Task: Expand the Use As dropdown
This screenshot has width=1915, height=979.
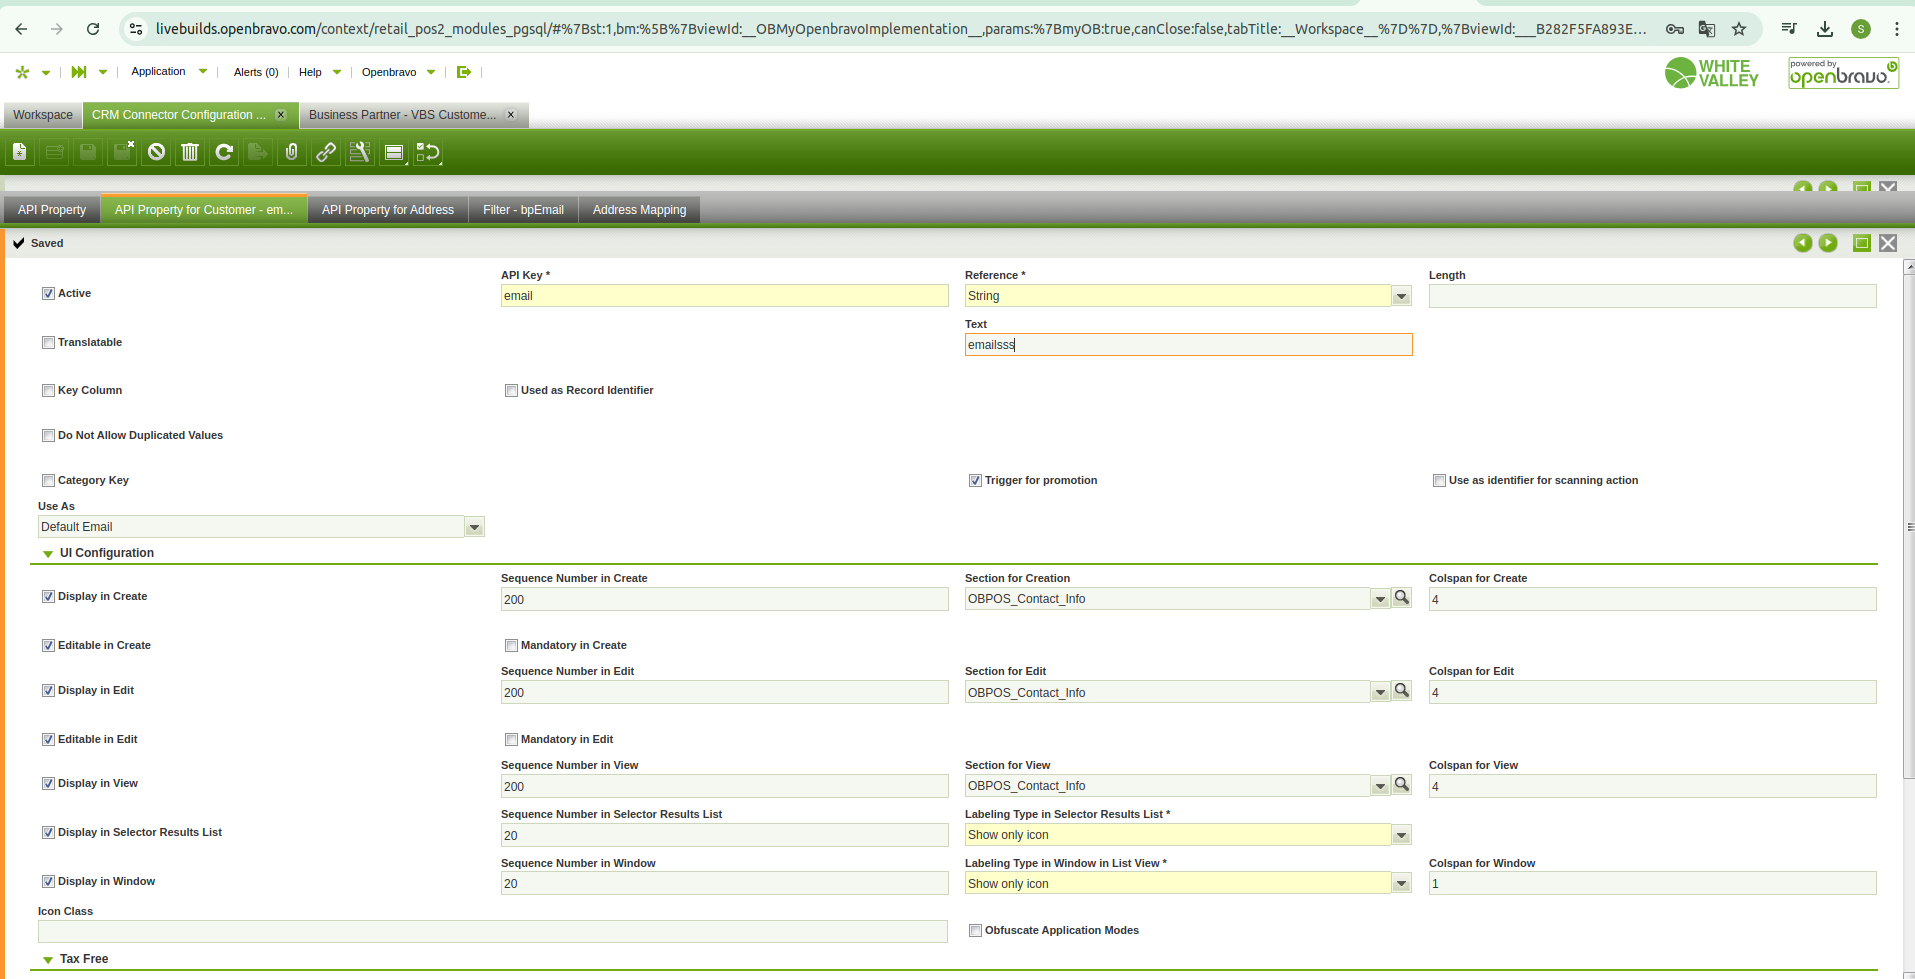Action: tap(474, 527)
